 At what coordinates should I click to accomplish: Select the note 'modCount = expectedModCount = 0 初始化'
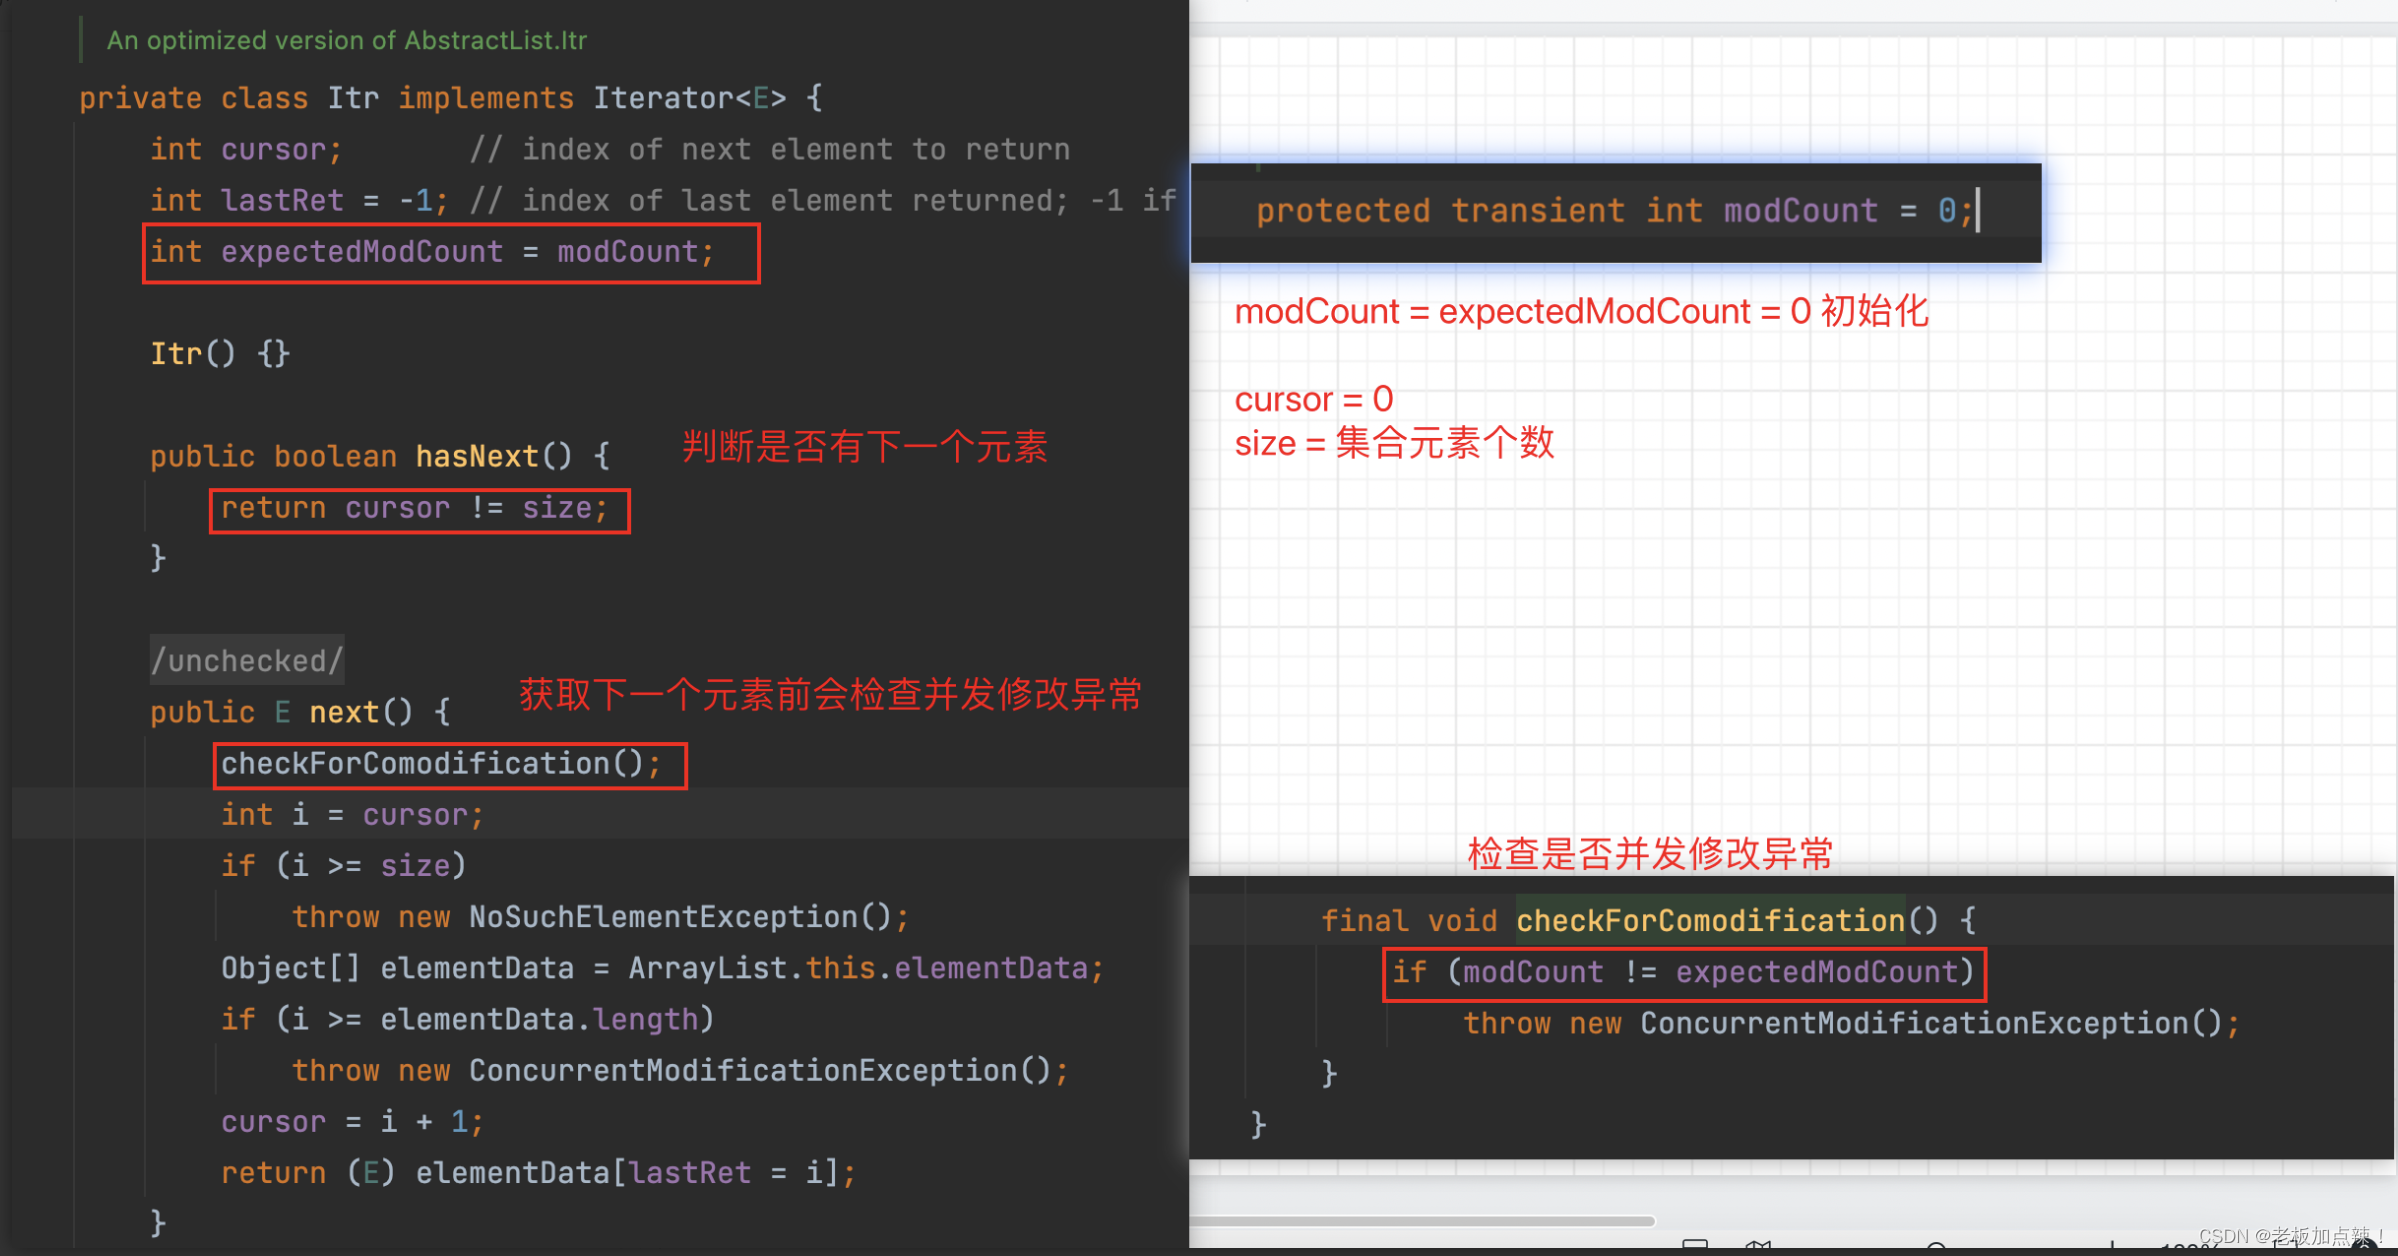pyautogui.click(x=1581, y=311)
